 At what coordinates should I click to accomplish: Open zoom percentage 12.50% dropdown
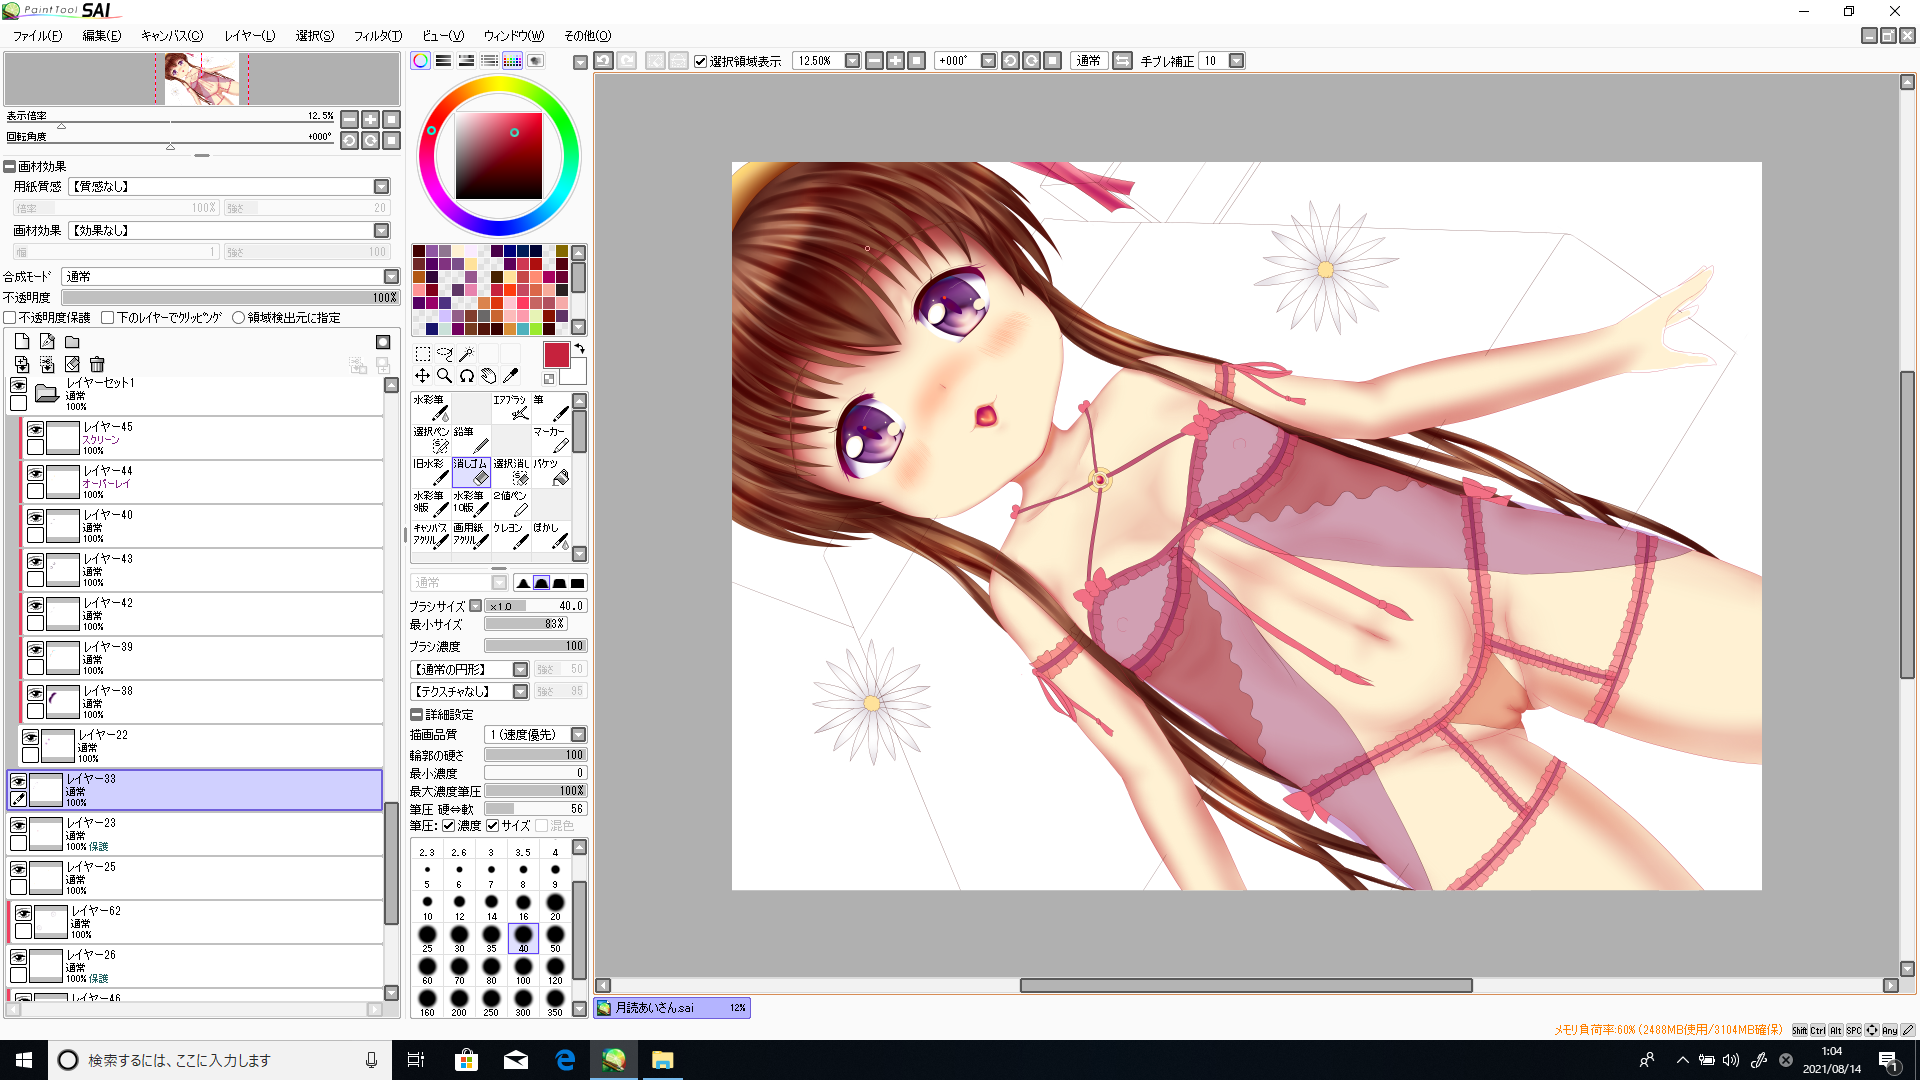click(852, 61)
